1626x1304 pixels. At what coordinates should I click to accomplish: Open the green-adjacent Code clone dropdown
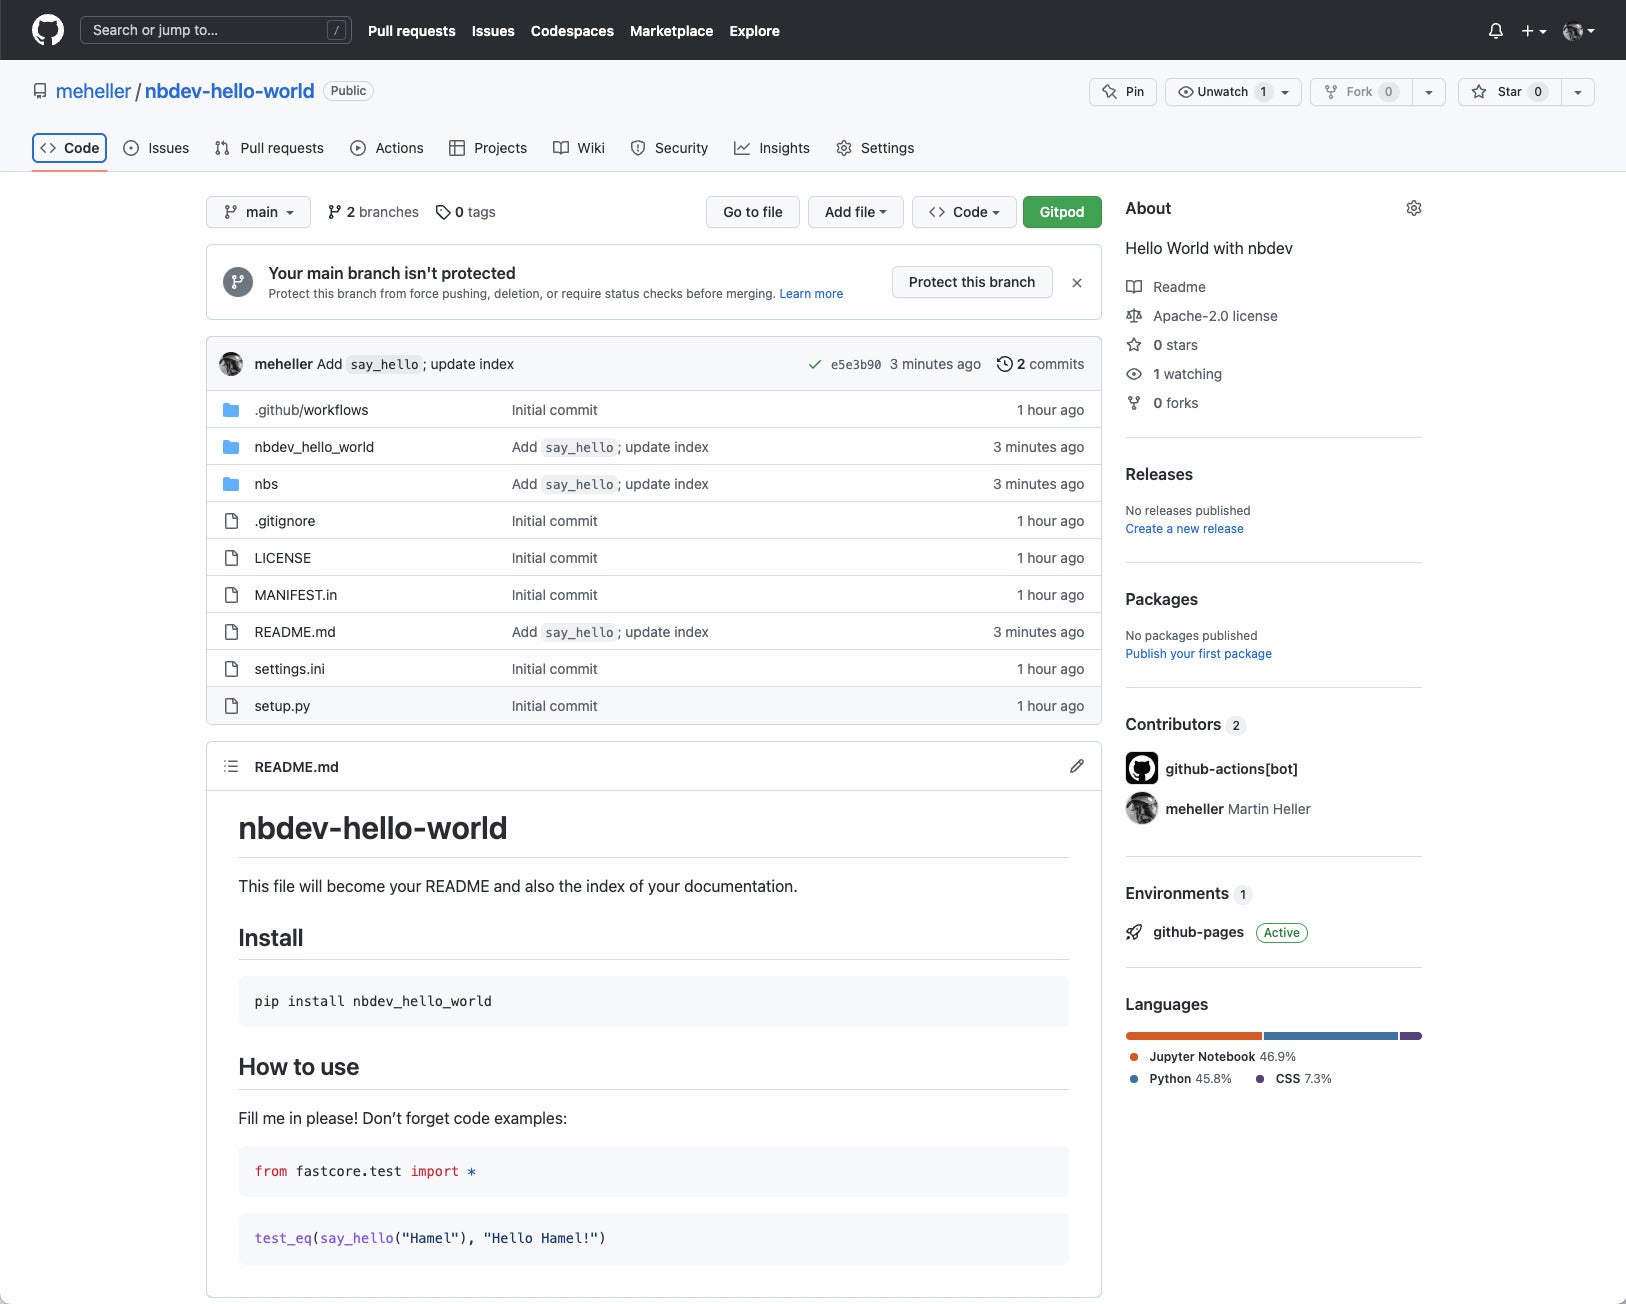[x=964, y=212]
